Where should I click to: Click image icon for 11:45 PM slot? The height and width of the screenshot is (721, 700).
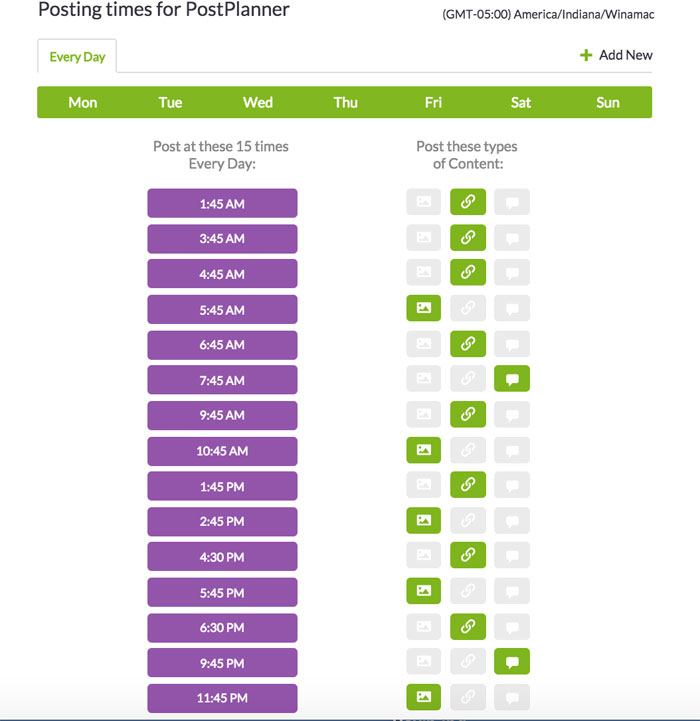pos(423,697)
